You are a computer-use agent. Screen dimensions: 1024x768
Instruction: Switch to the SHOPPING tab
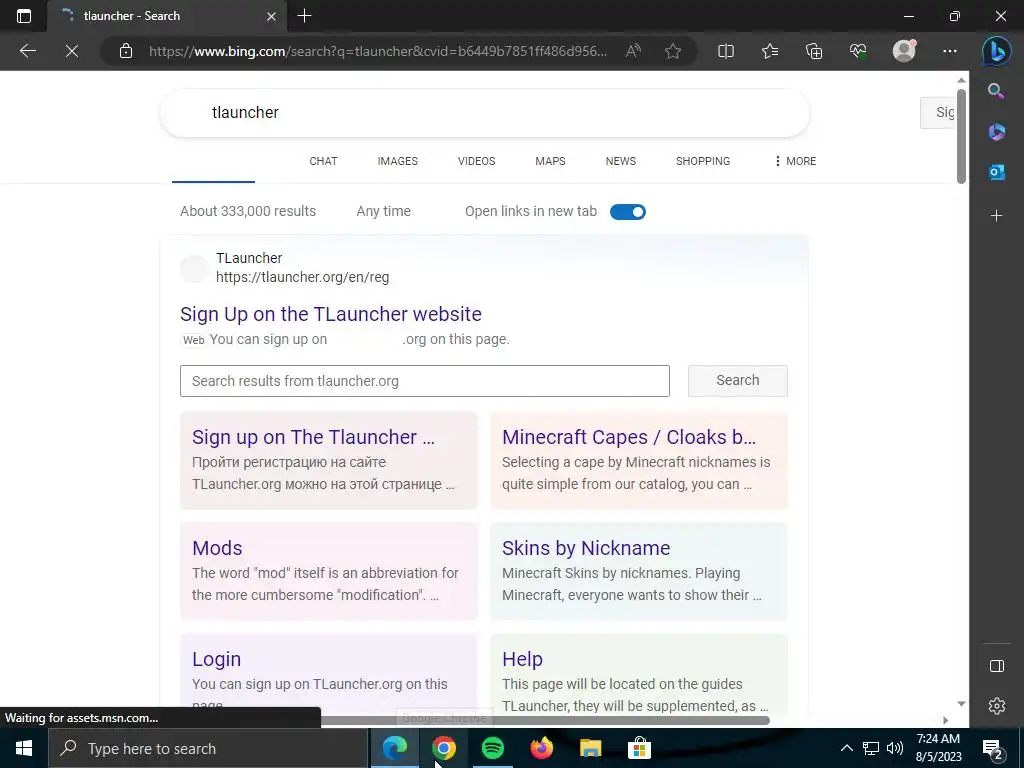[703, 161]
